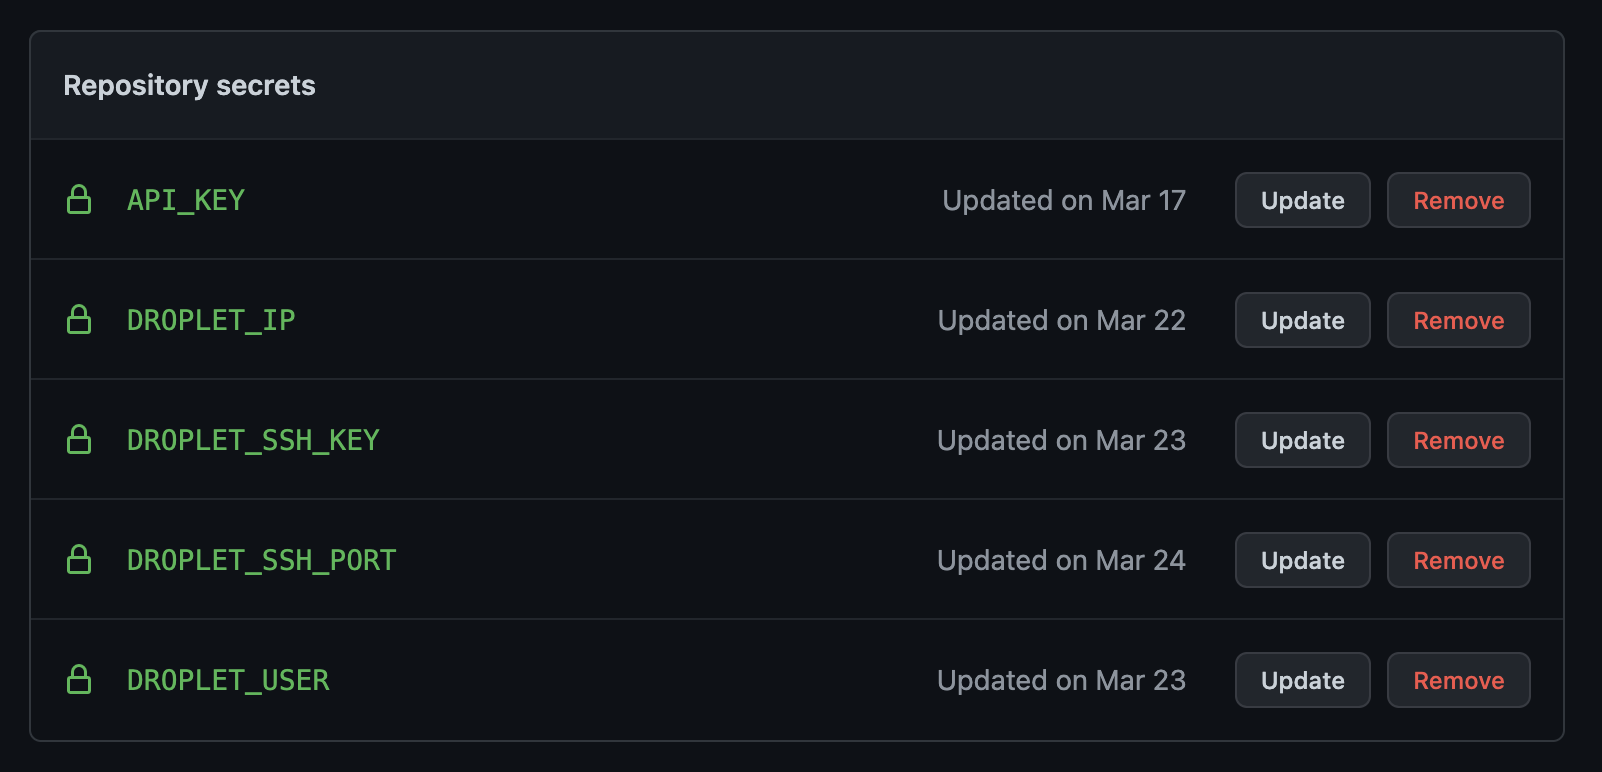The image size is (1602, 772).
Task: Click the DROPLET_SSH_PORT secret name
Action: click(x=262, y=560)
